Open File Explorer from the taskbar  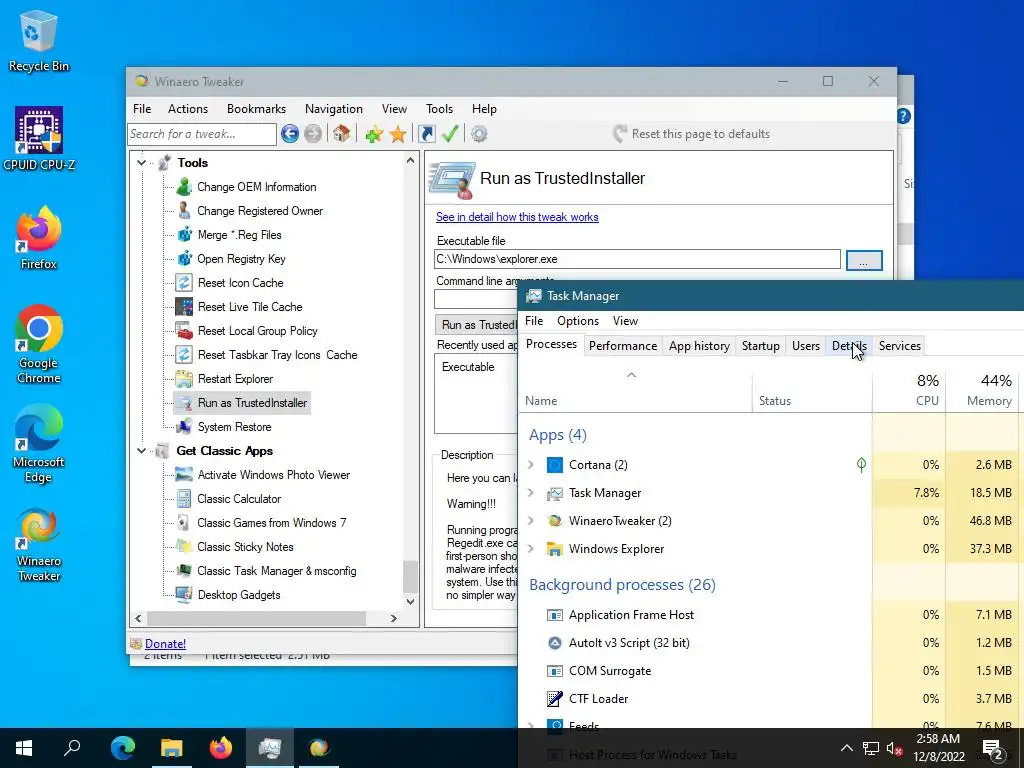point(172,748)
